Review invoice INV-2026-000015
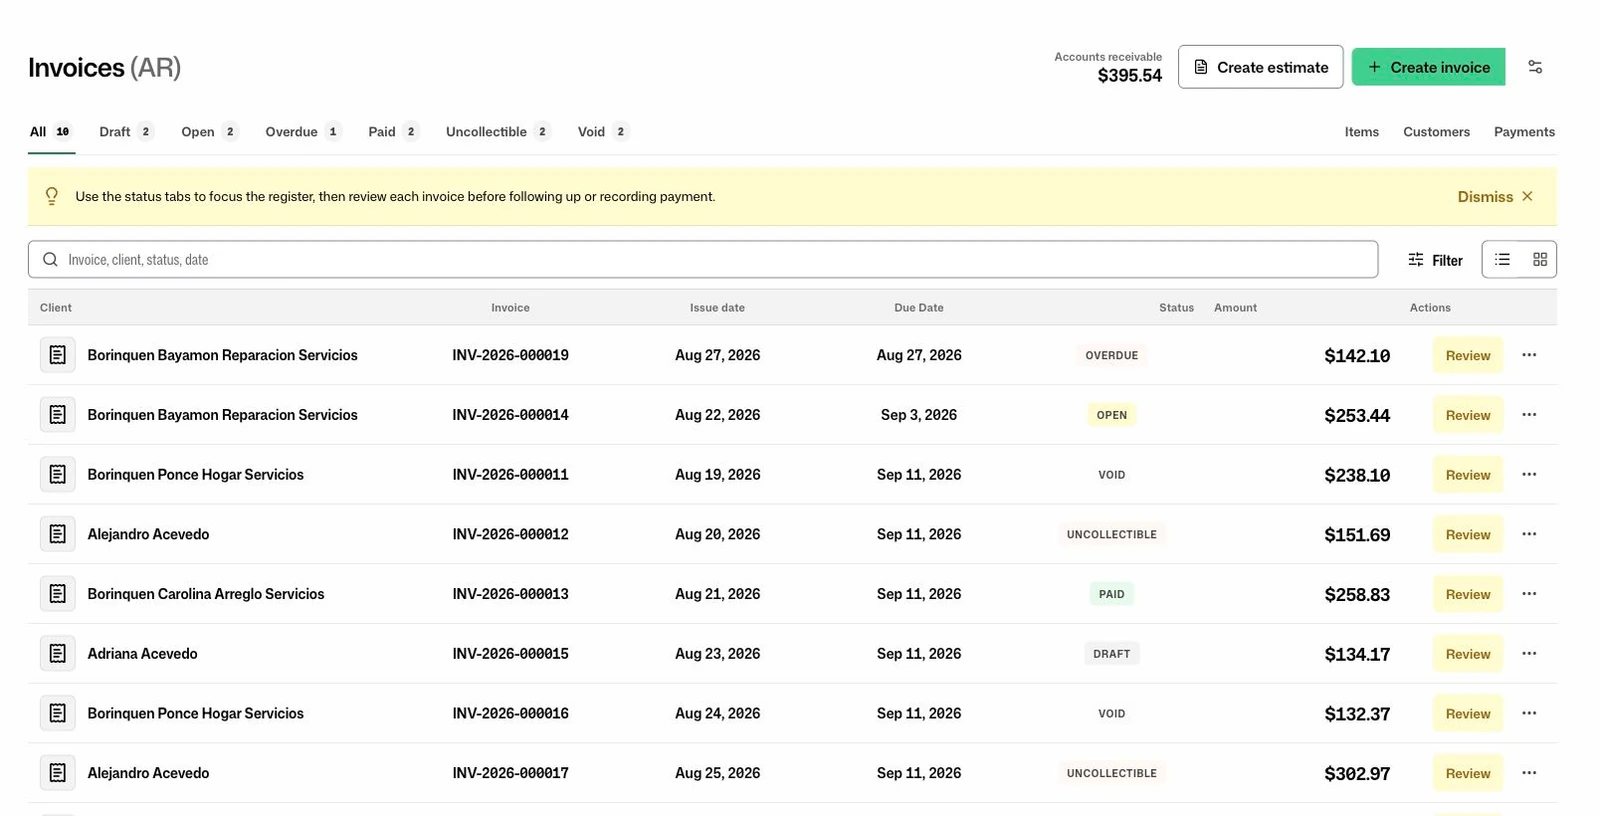This screenshot has width=1600, height=816. pos(1467,654)
